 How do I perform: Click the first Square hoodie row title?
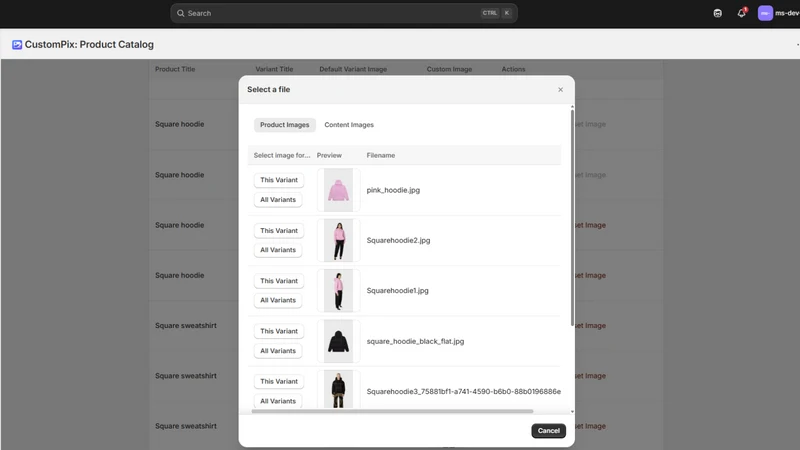[180, 124]
